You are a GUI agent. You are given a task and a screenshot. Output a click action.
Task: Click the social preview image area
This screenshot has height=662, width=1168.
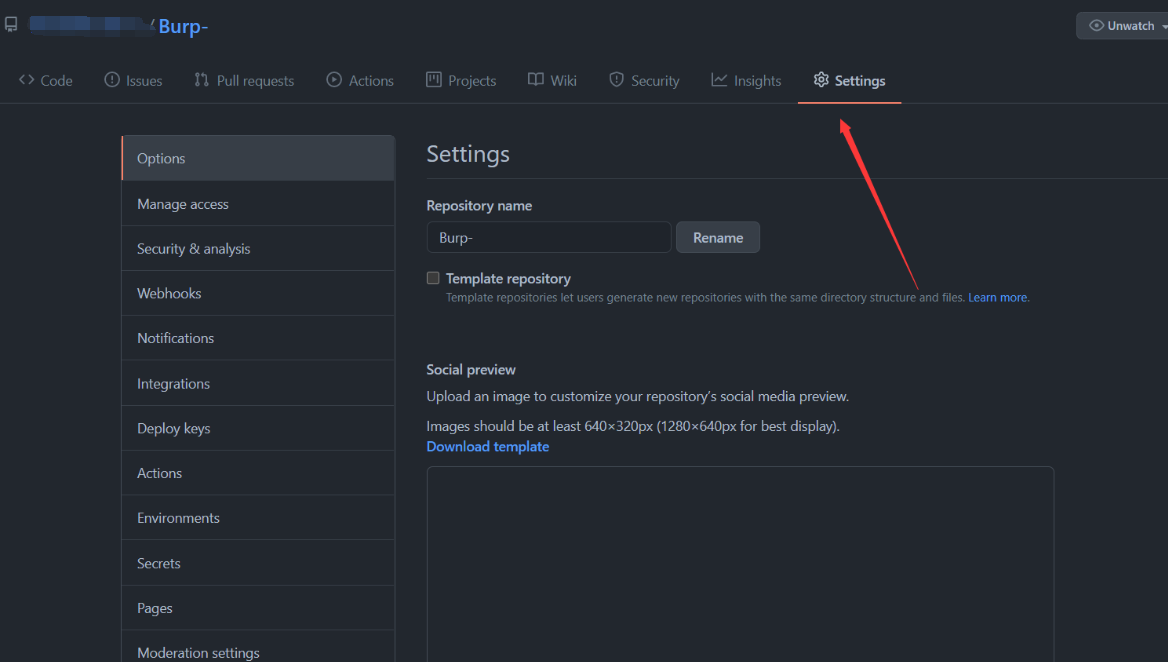[740, 564]
